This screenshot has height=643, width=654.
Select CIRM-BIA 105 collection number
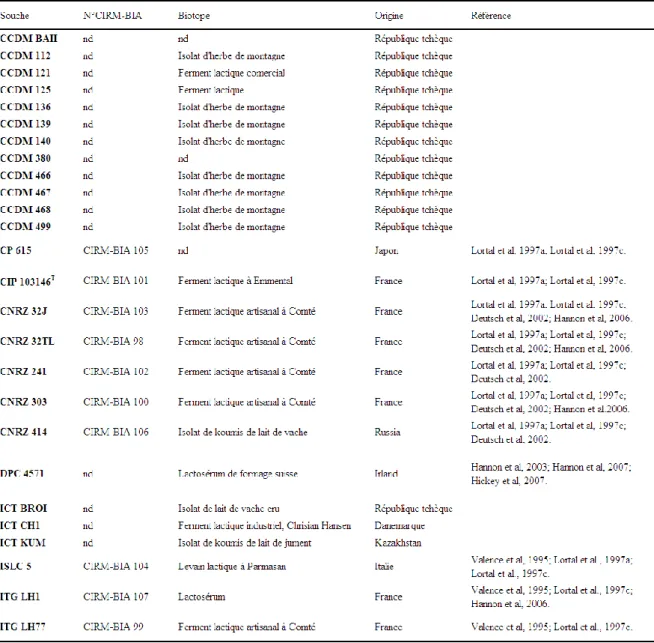(x=116, y=250)
